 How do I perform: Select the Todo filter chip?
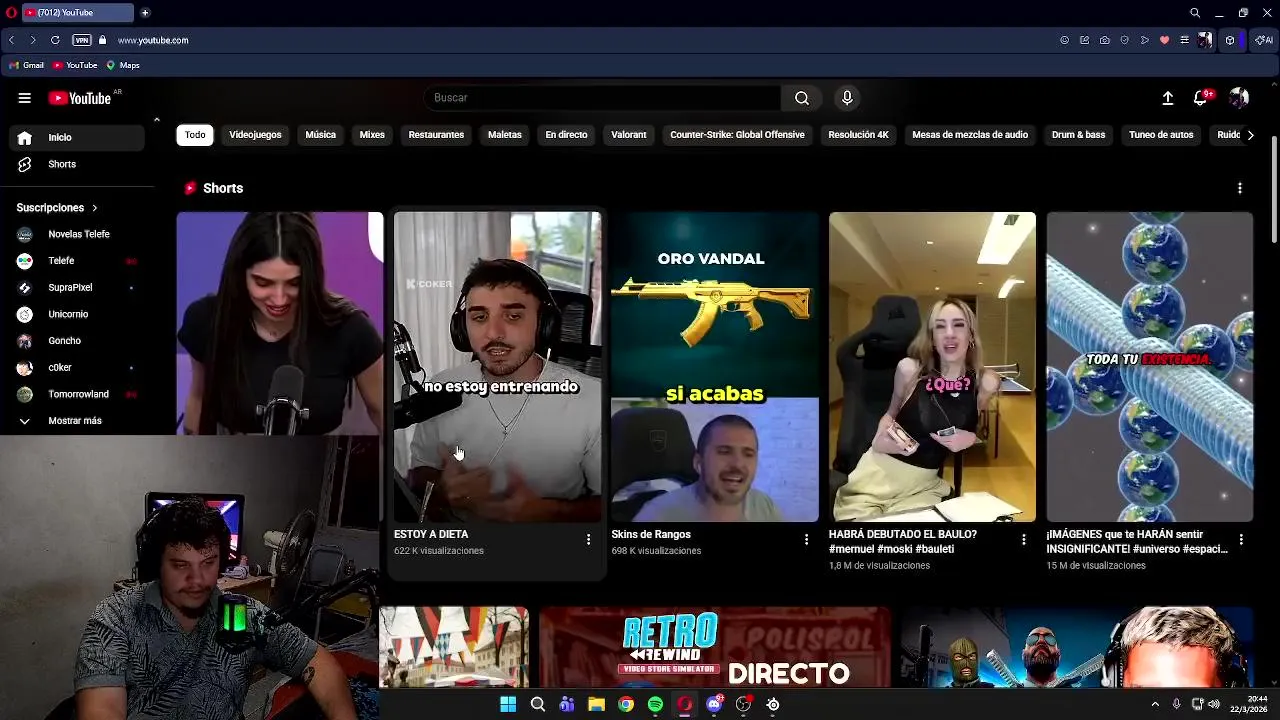coord(195,135)
